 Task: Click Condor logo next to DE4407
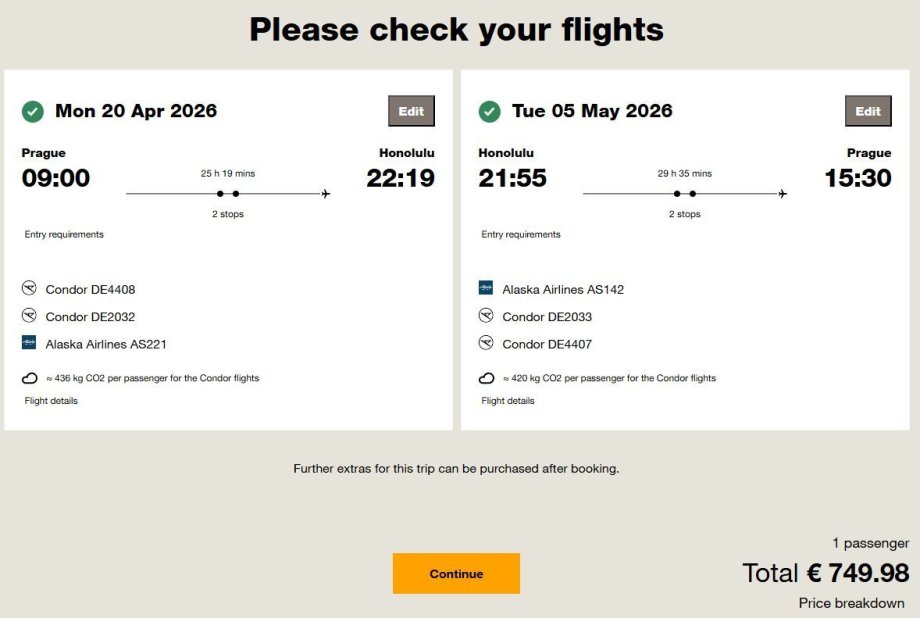coord(486,343)
